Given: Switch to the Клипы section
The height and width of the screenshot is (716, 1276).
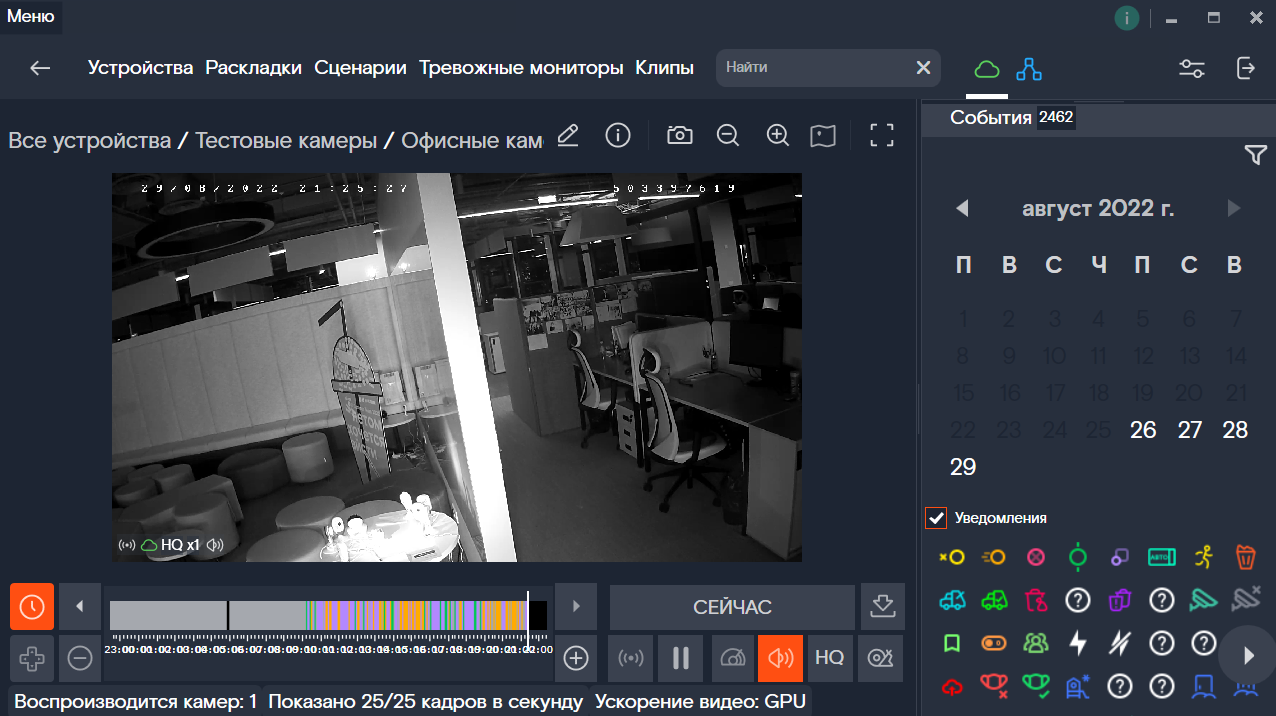Looking at the screenshot, I should click(x=664, y=68).
